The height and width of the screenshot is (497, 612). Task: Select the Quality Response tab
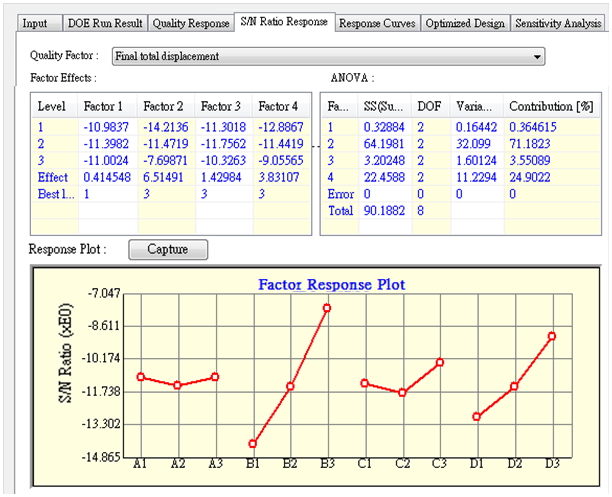[190, 23]
